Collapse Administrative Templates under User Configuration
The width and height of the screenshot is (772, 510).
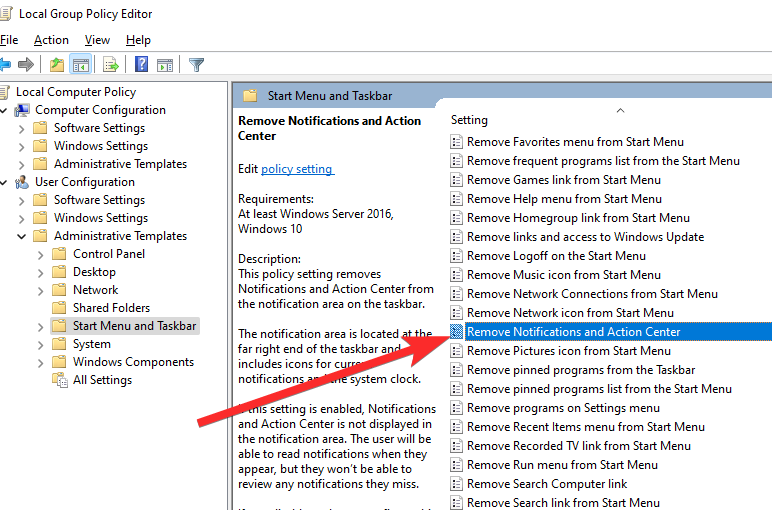tap(21, 237)
